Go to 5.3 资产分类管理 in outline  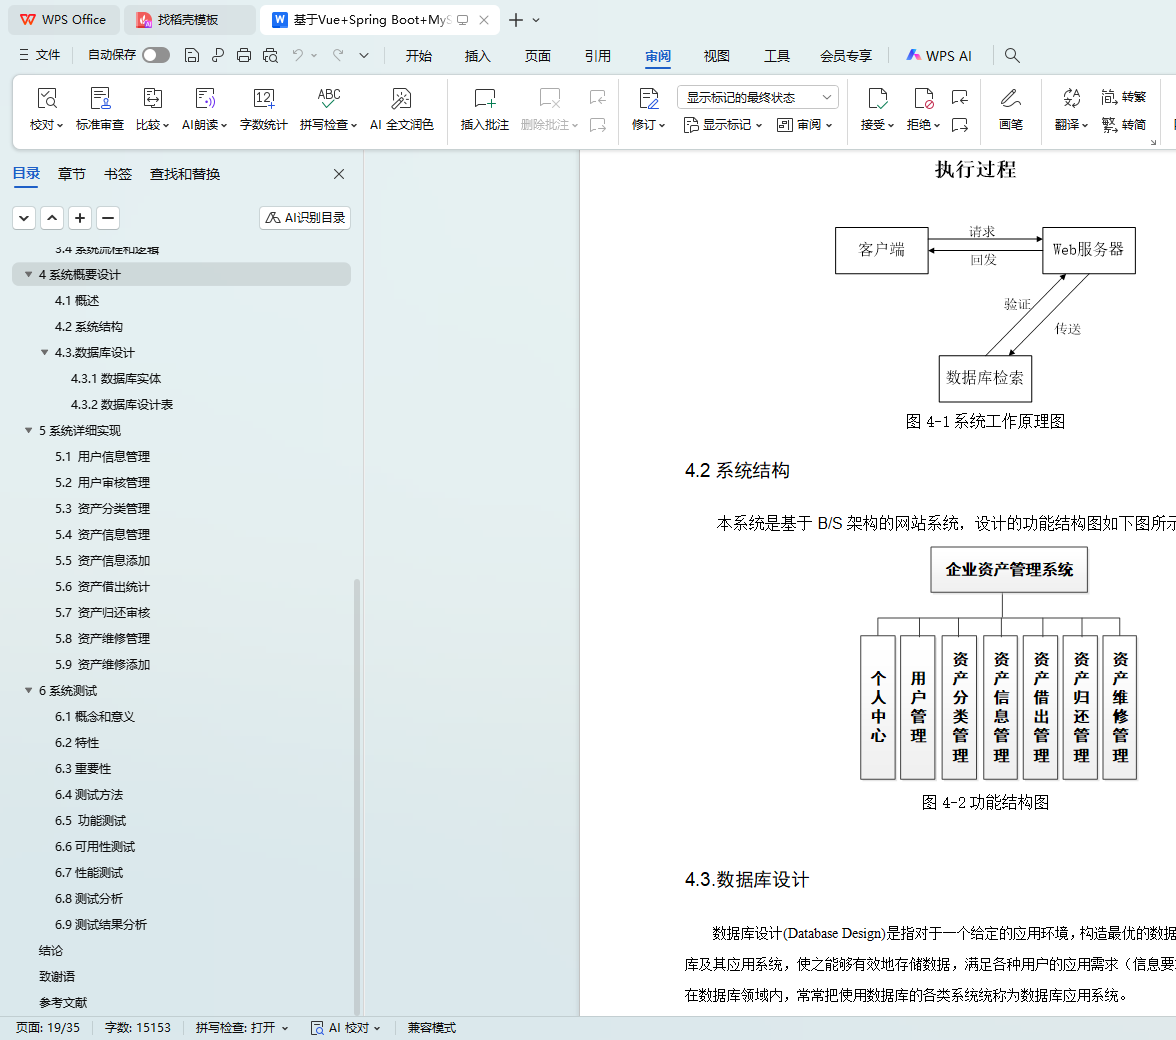103,509
